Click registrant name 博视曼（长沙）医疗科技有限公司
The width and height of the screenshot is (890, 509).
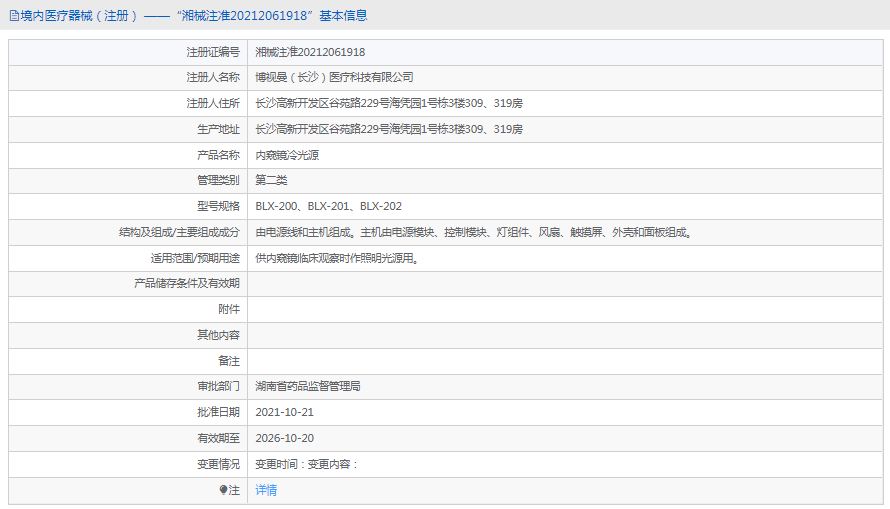[x=334, y=78]
